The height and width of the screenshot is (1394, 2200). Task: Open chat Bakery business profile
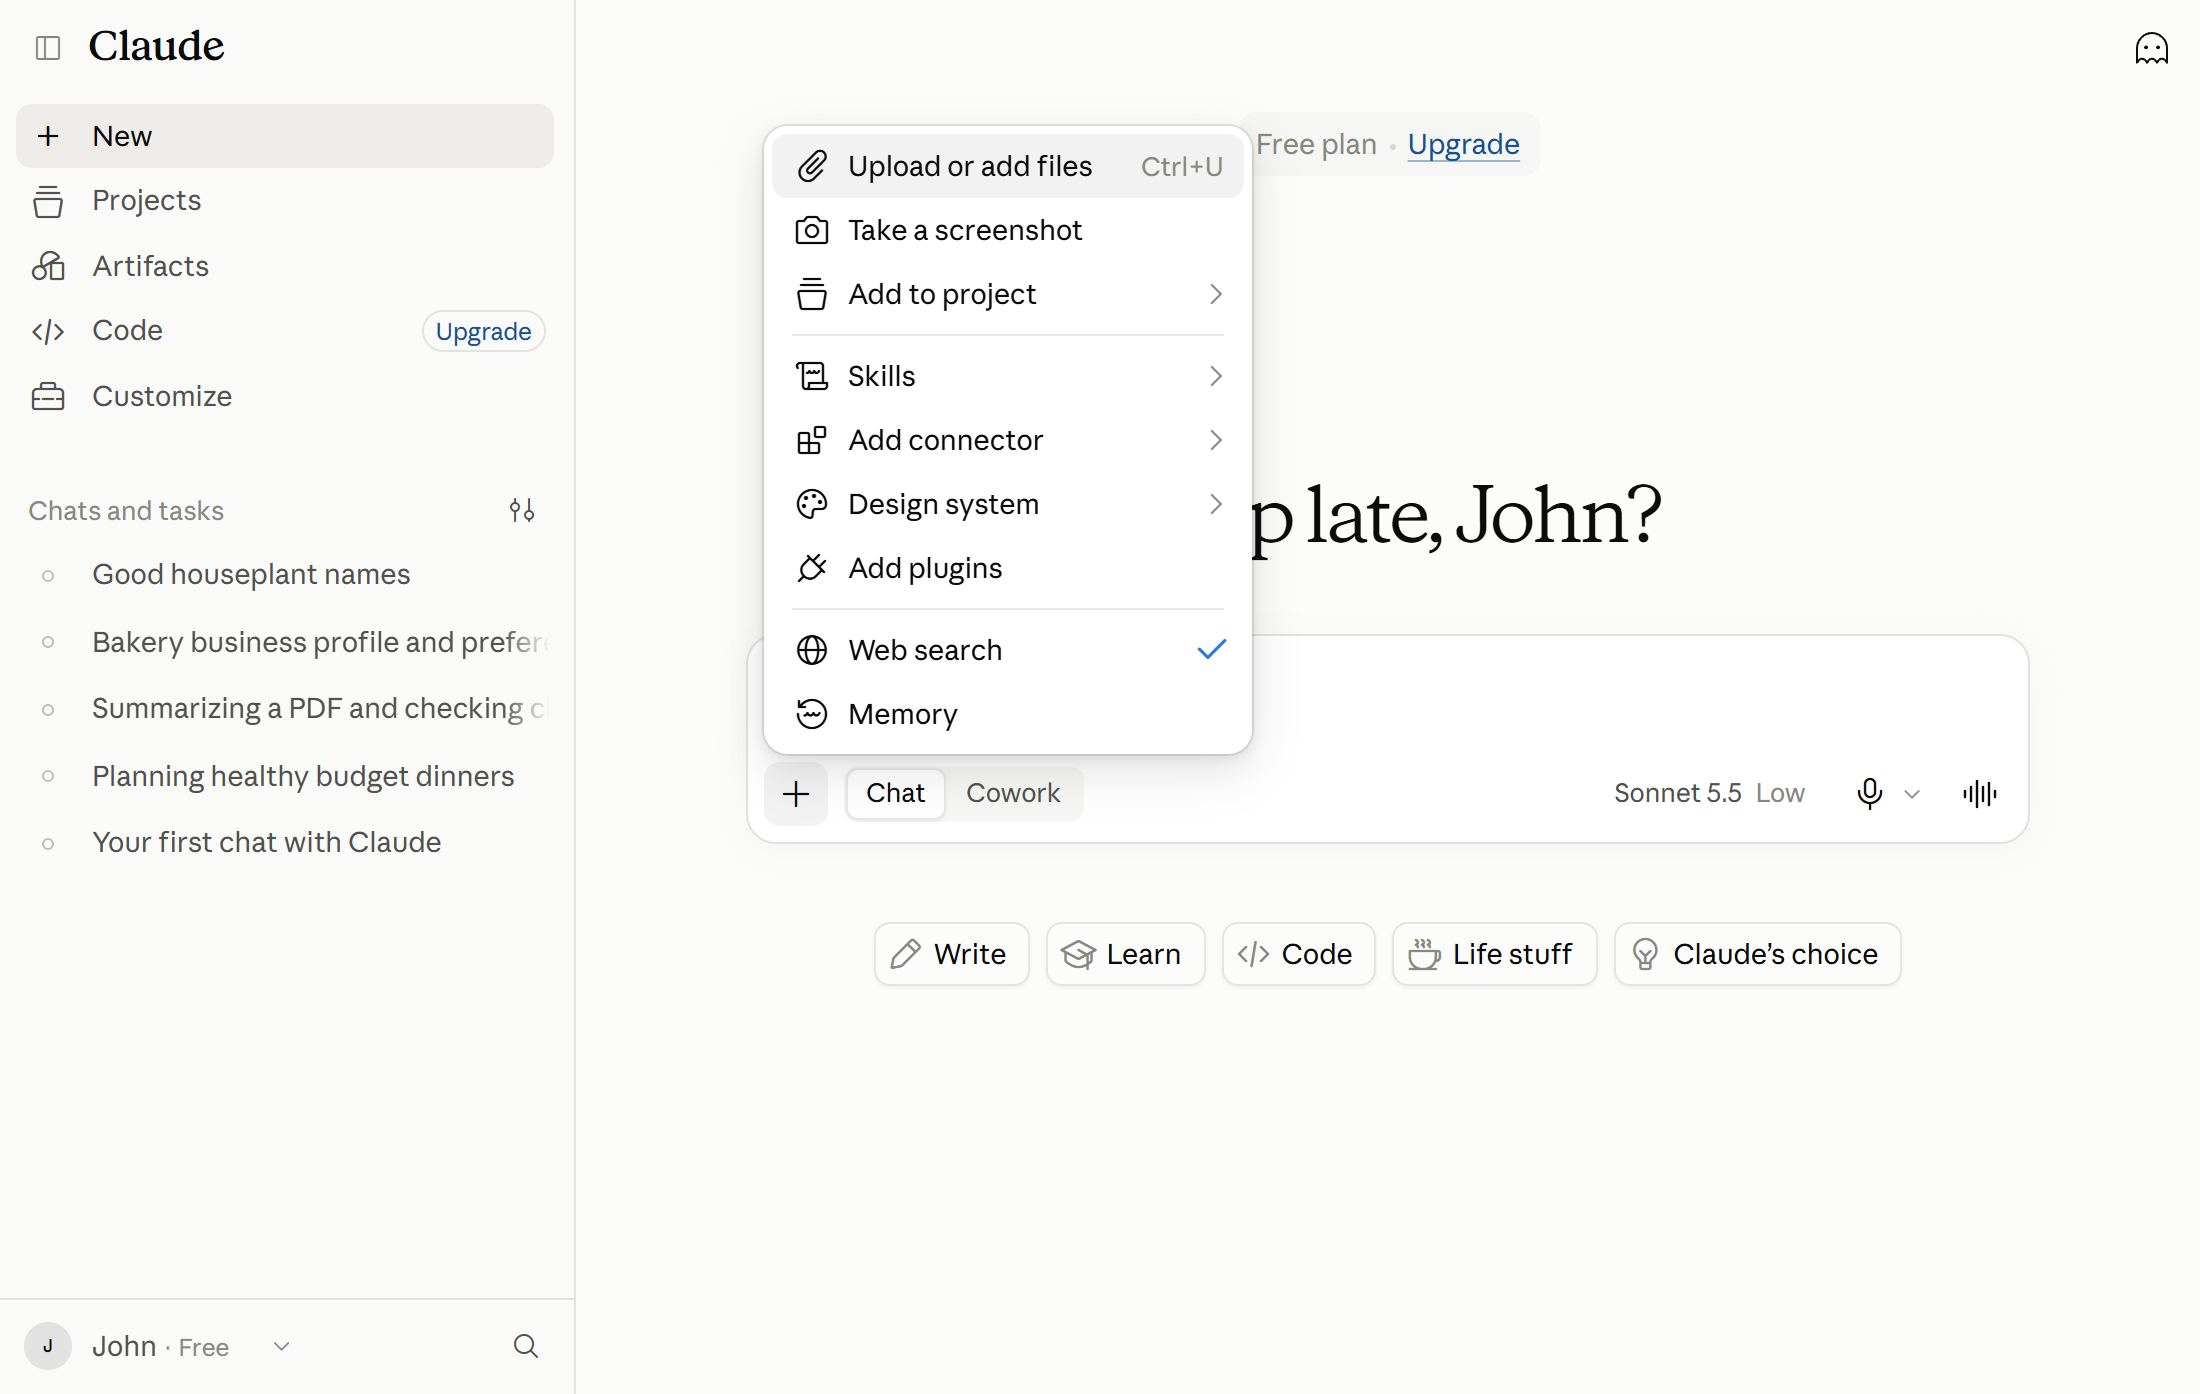coord(285,642)
